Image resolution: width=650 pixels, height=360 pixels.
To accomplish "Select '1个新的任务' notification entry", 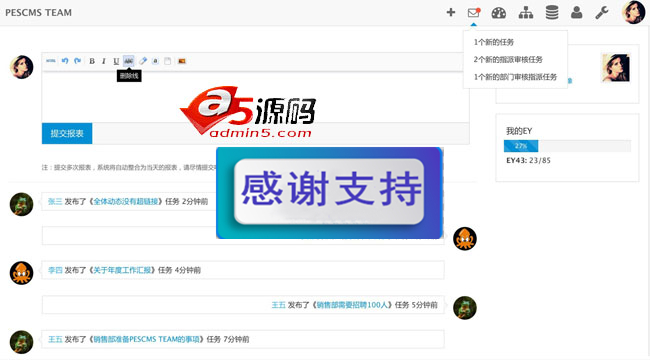I will click(x=494, y=42).
